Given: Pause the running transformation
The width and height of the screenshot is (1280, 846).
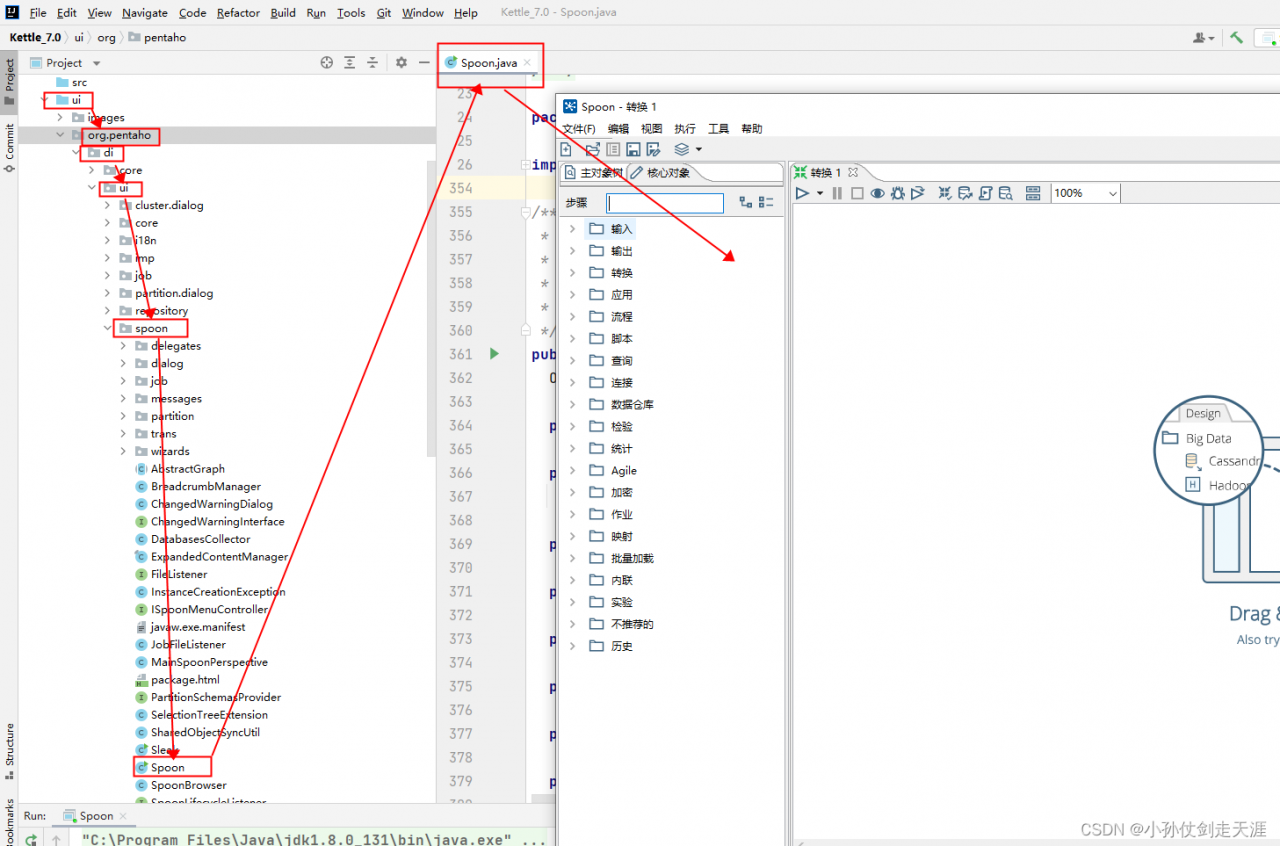Looking at the screenshot, I should click(x=837, y=193).
